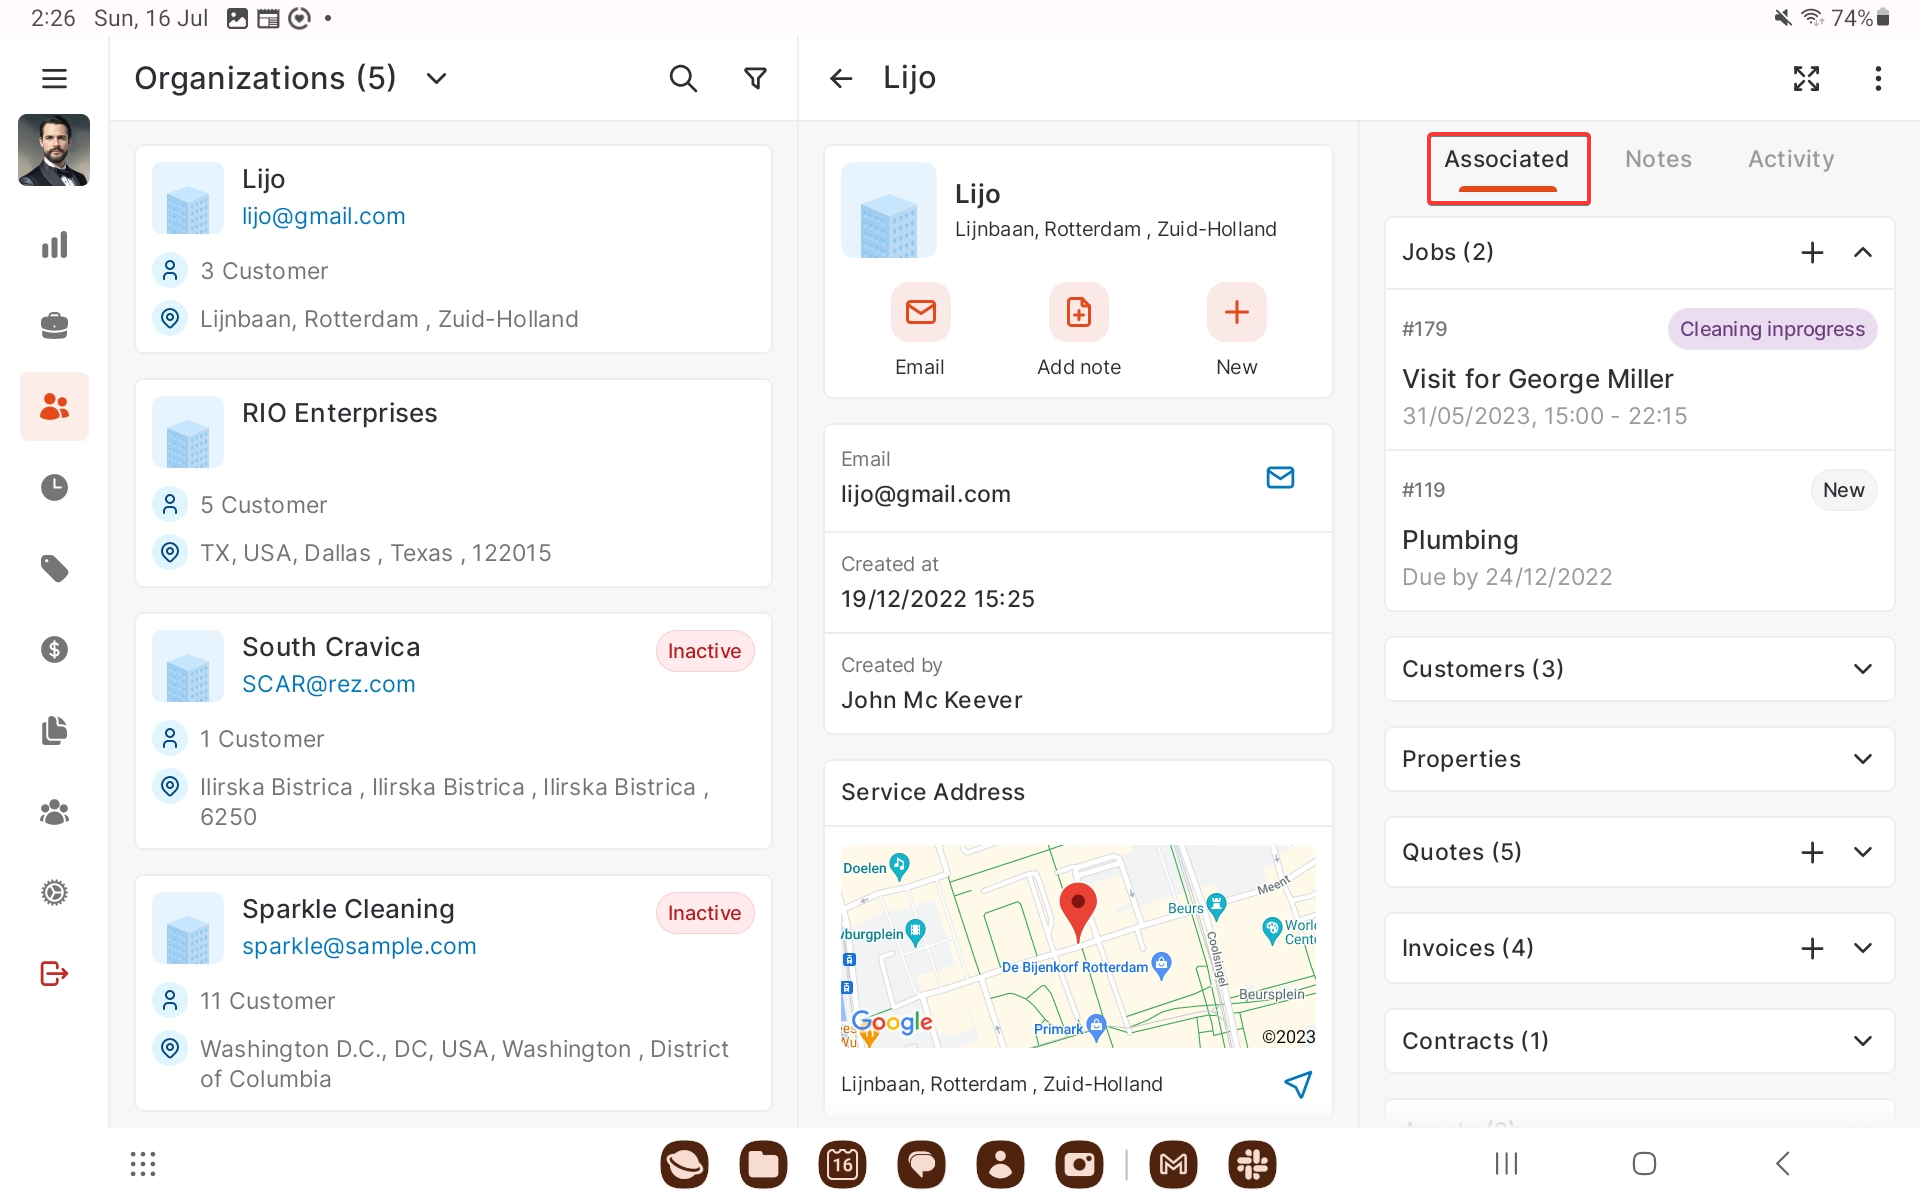Image resolution: width=1920 pixels, height=1200 pixels.
Task: Click the service address map thumbnail
Action: click(1078, 946)
